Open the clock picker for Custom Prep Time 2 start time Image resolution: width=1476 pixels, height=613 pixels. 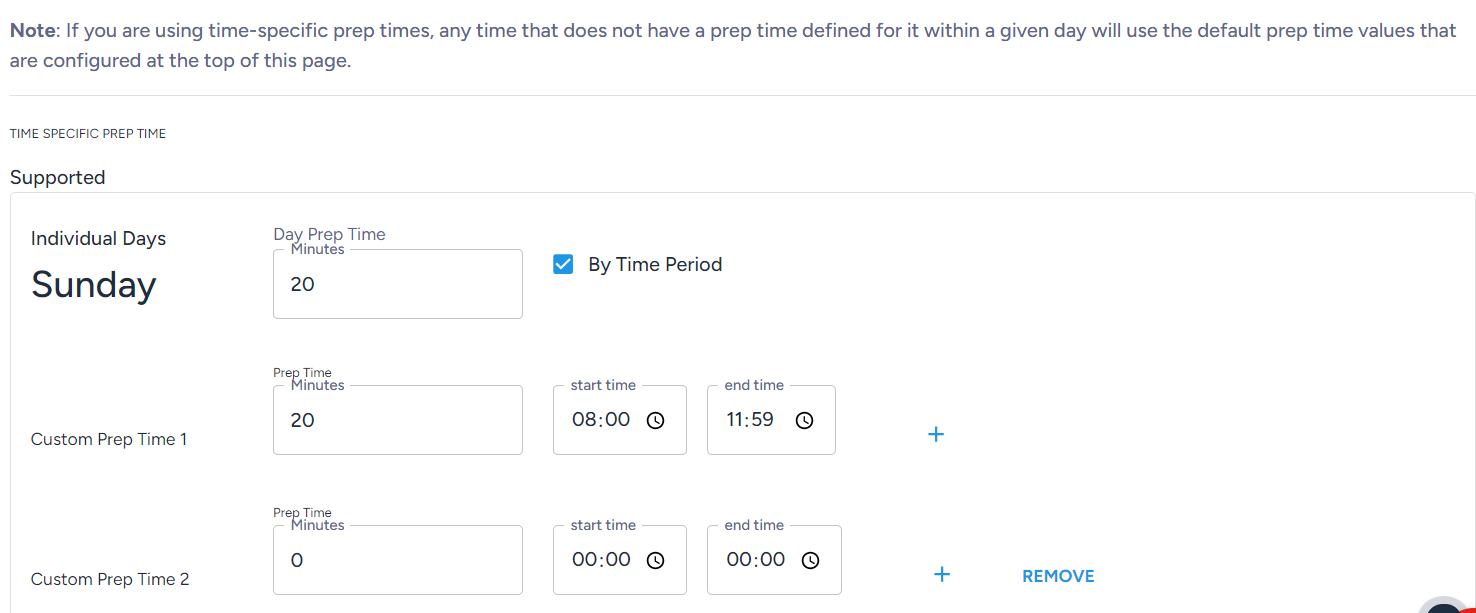655,560
